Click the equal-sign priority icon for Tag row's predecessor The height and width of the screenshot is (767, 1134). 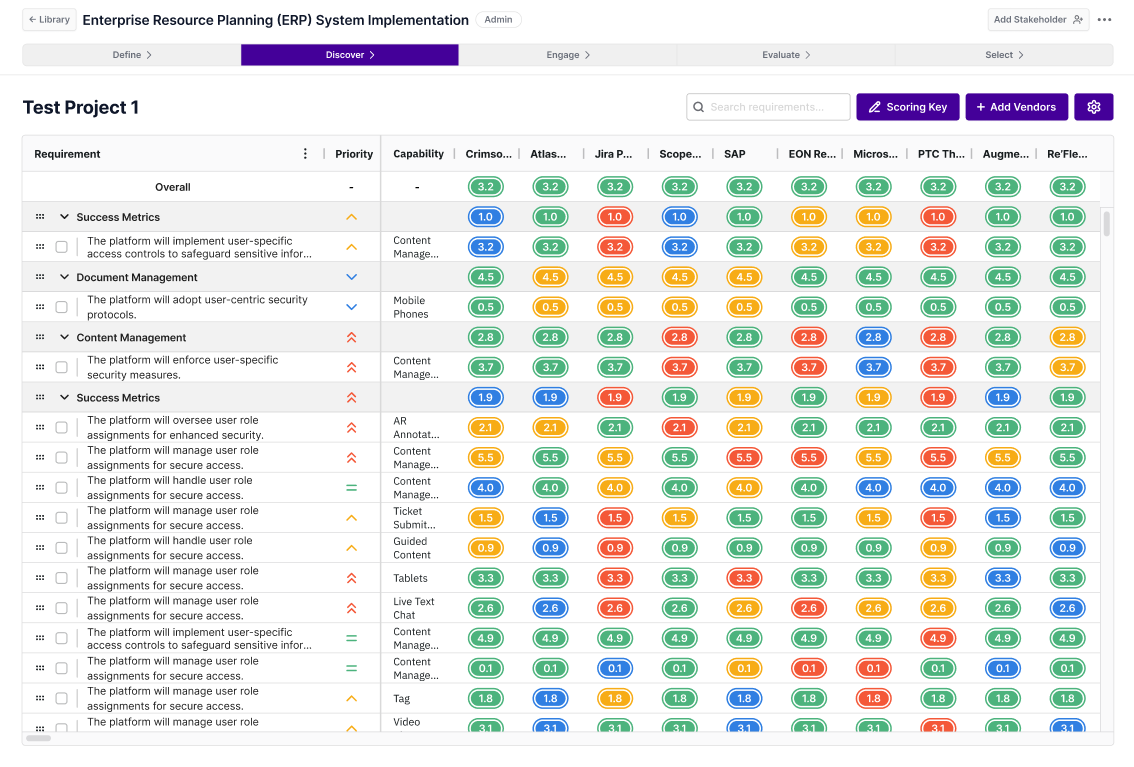pos(351,668)
